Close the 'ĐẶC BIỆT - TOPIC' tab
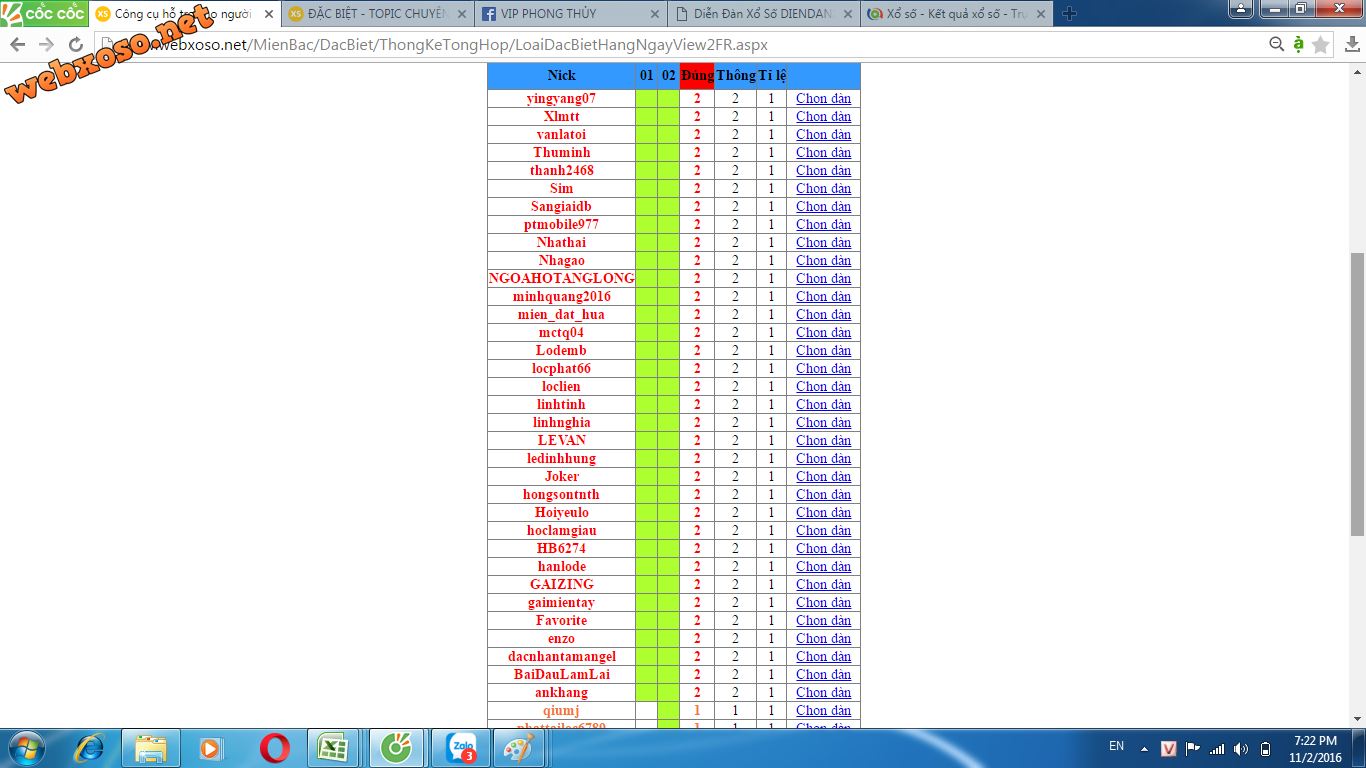The height and width of the screenshot is (768, 1366). pyautogui.click(x=461, y=14)
